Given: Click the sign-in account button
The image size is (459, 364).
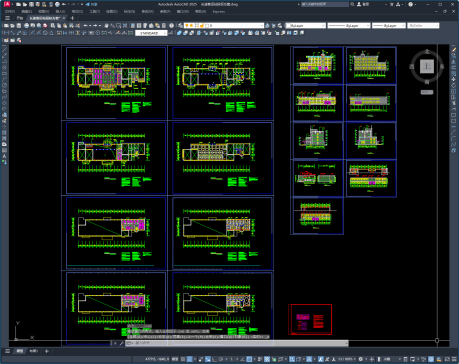Looking at the screenshot, I should point(363,4).
